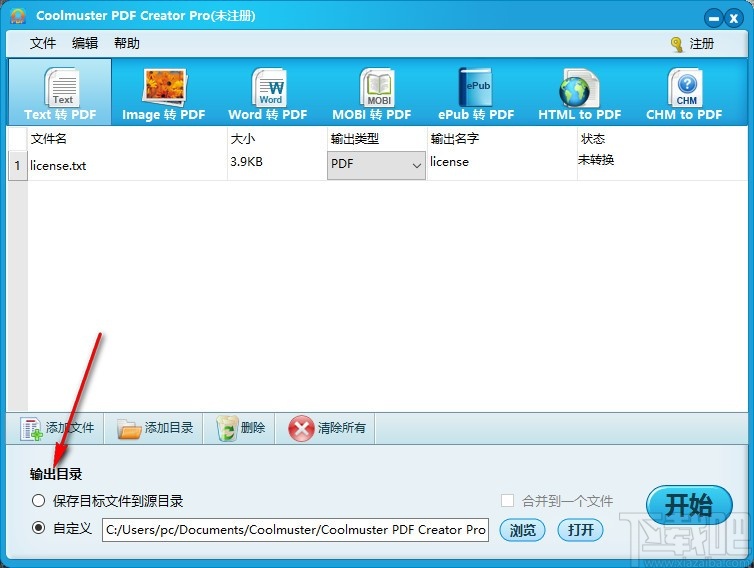Tick the 合并到一个文件 checkbox
Image resolution: width=754 pixels, height=568 pixels.
(507, 501)
